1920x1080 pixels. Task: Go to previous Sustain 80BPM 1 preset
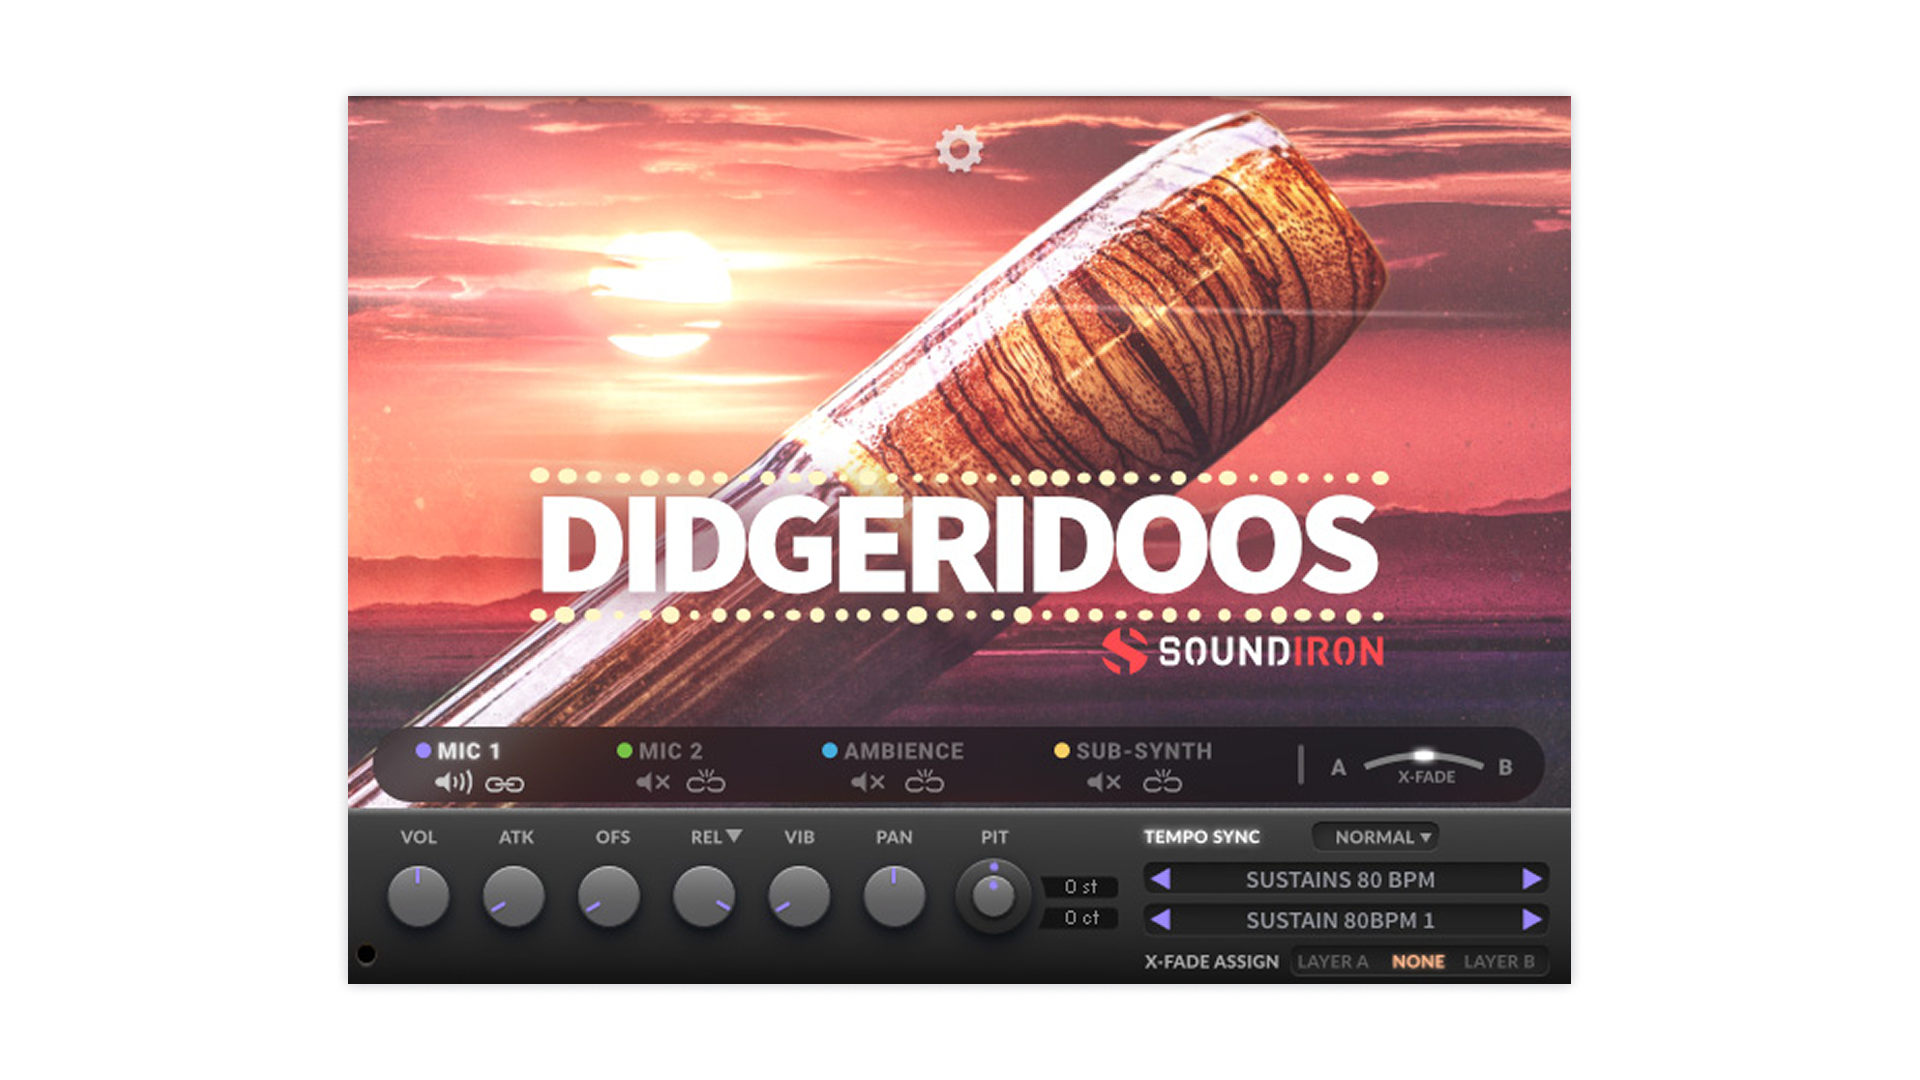(1161, 919)
